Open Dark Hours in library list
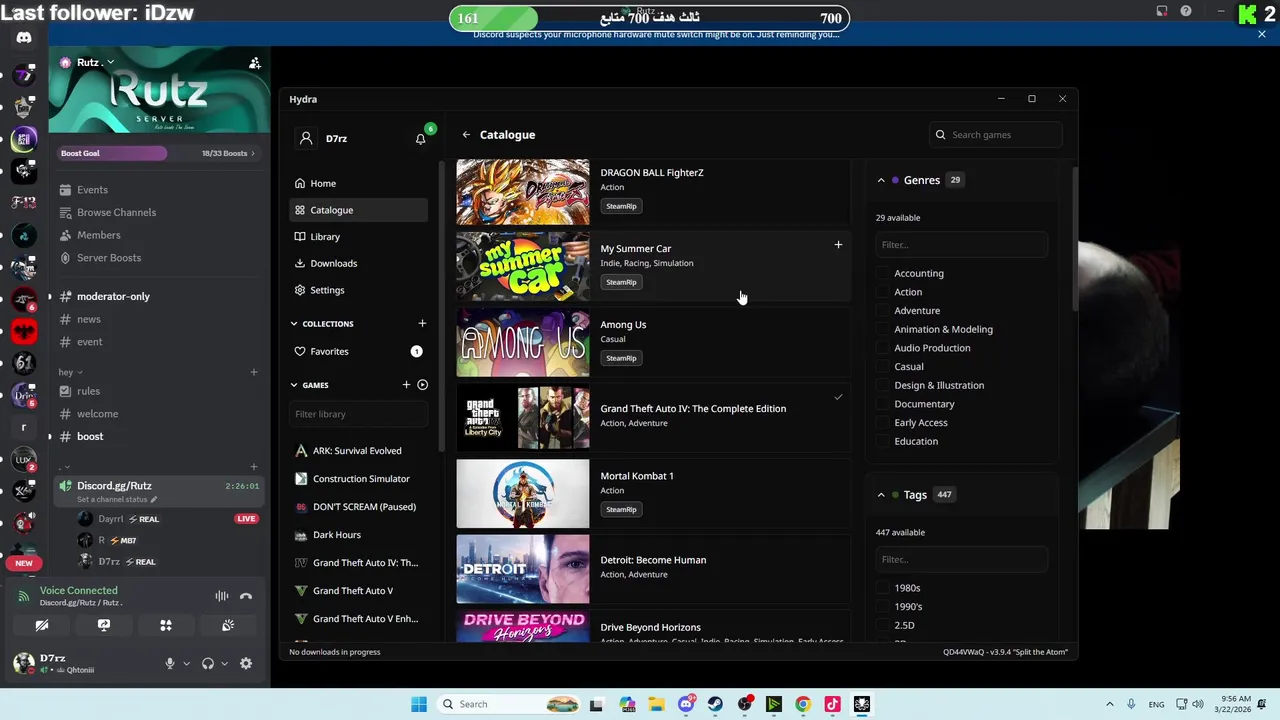This screenshot has width=1280, height=720. coord(359,535)
